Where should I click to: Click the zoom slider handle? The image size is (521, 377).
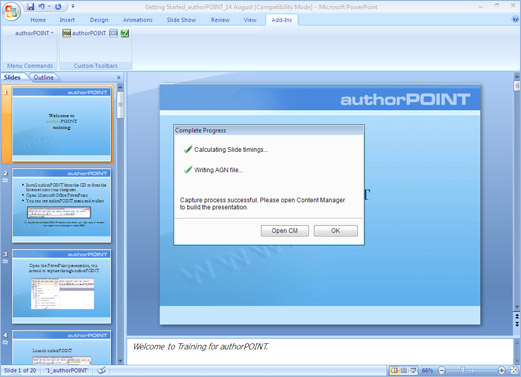click(x=462, y=370)
